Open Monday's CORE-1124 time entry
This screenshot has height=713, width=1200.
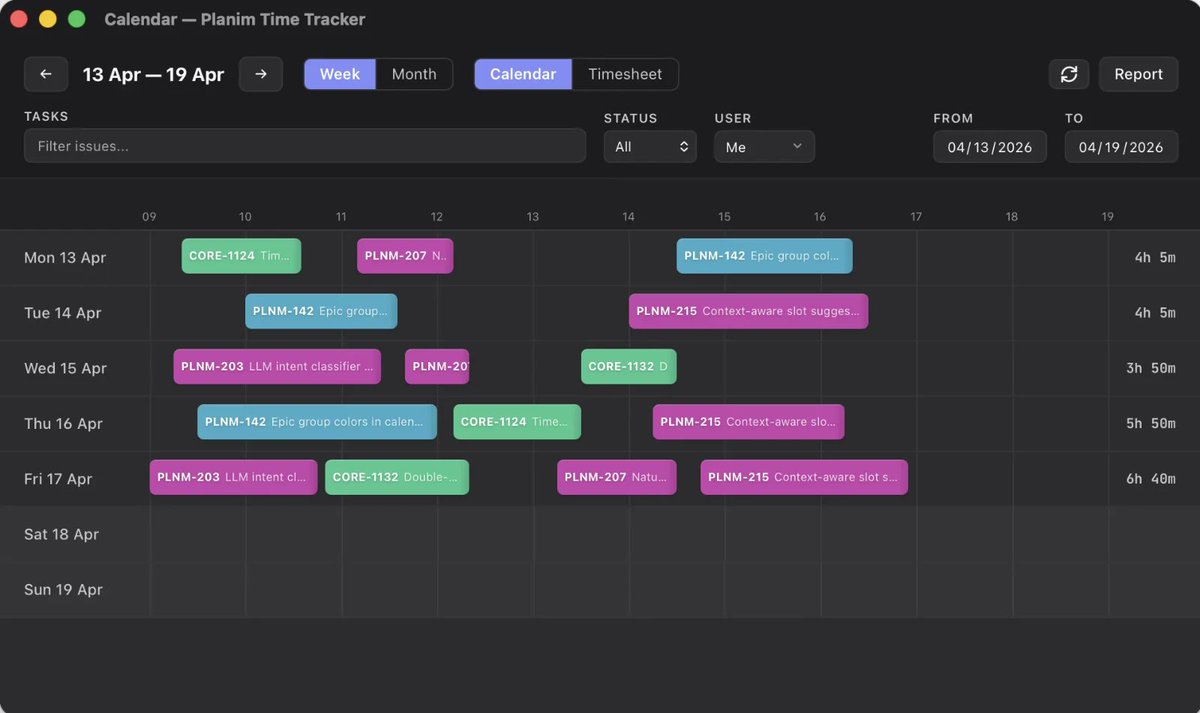241,256
